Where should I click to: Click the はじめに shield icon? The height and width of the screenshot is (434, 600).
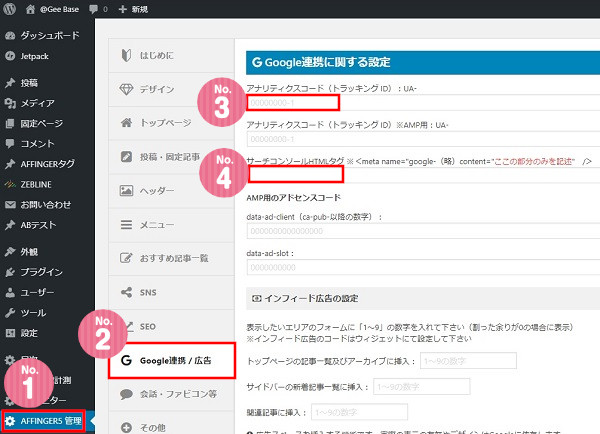point(126,55)
